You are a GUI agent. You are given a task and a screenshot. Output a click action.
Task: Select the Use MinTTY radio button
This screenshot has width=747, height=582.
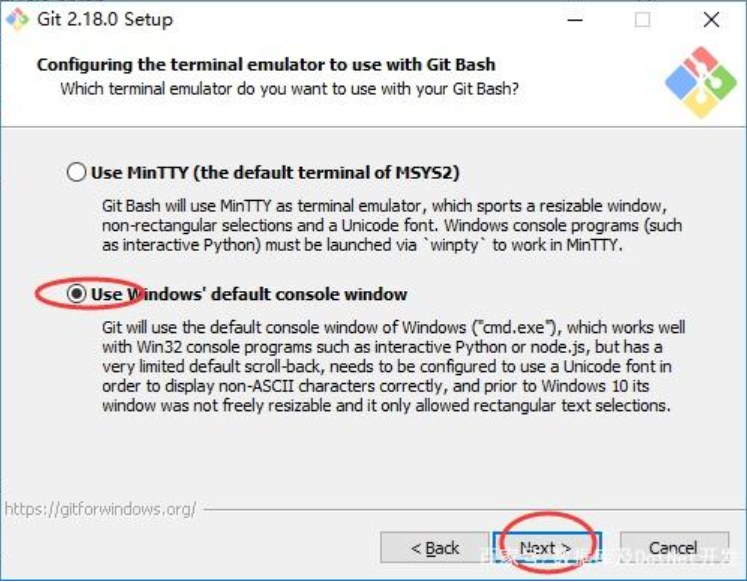(x=76, y=172)
